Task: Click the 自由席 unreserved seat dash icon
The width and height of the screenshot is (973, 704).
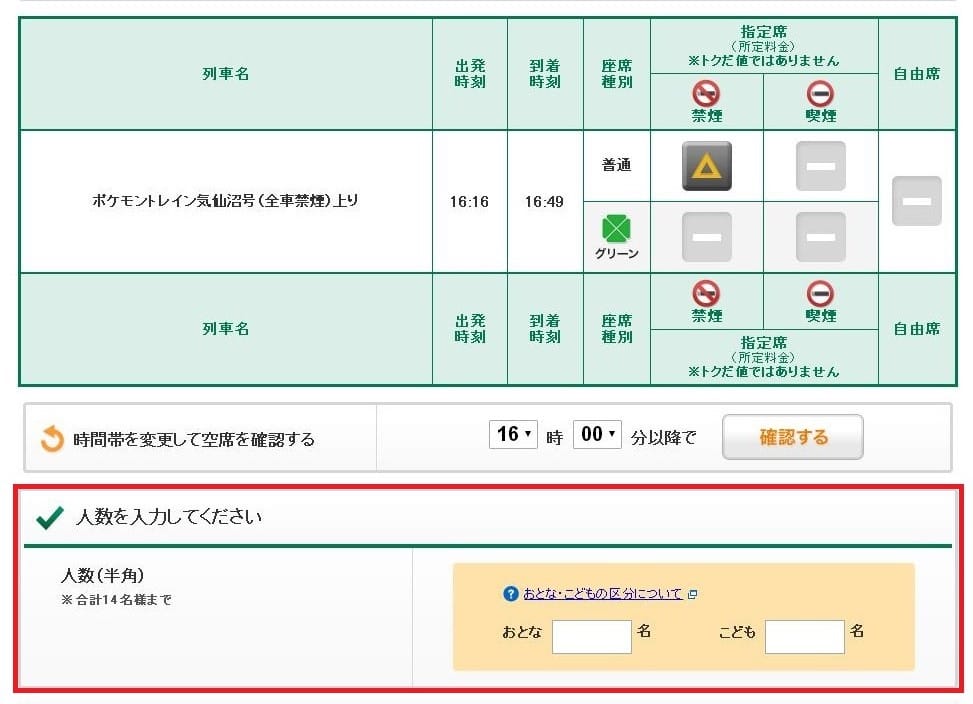Action: [916, 201]
